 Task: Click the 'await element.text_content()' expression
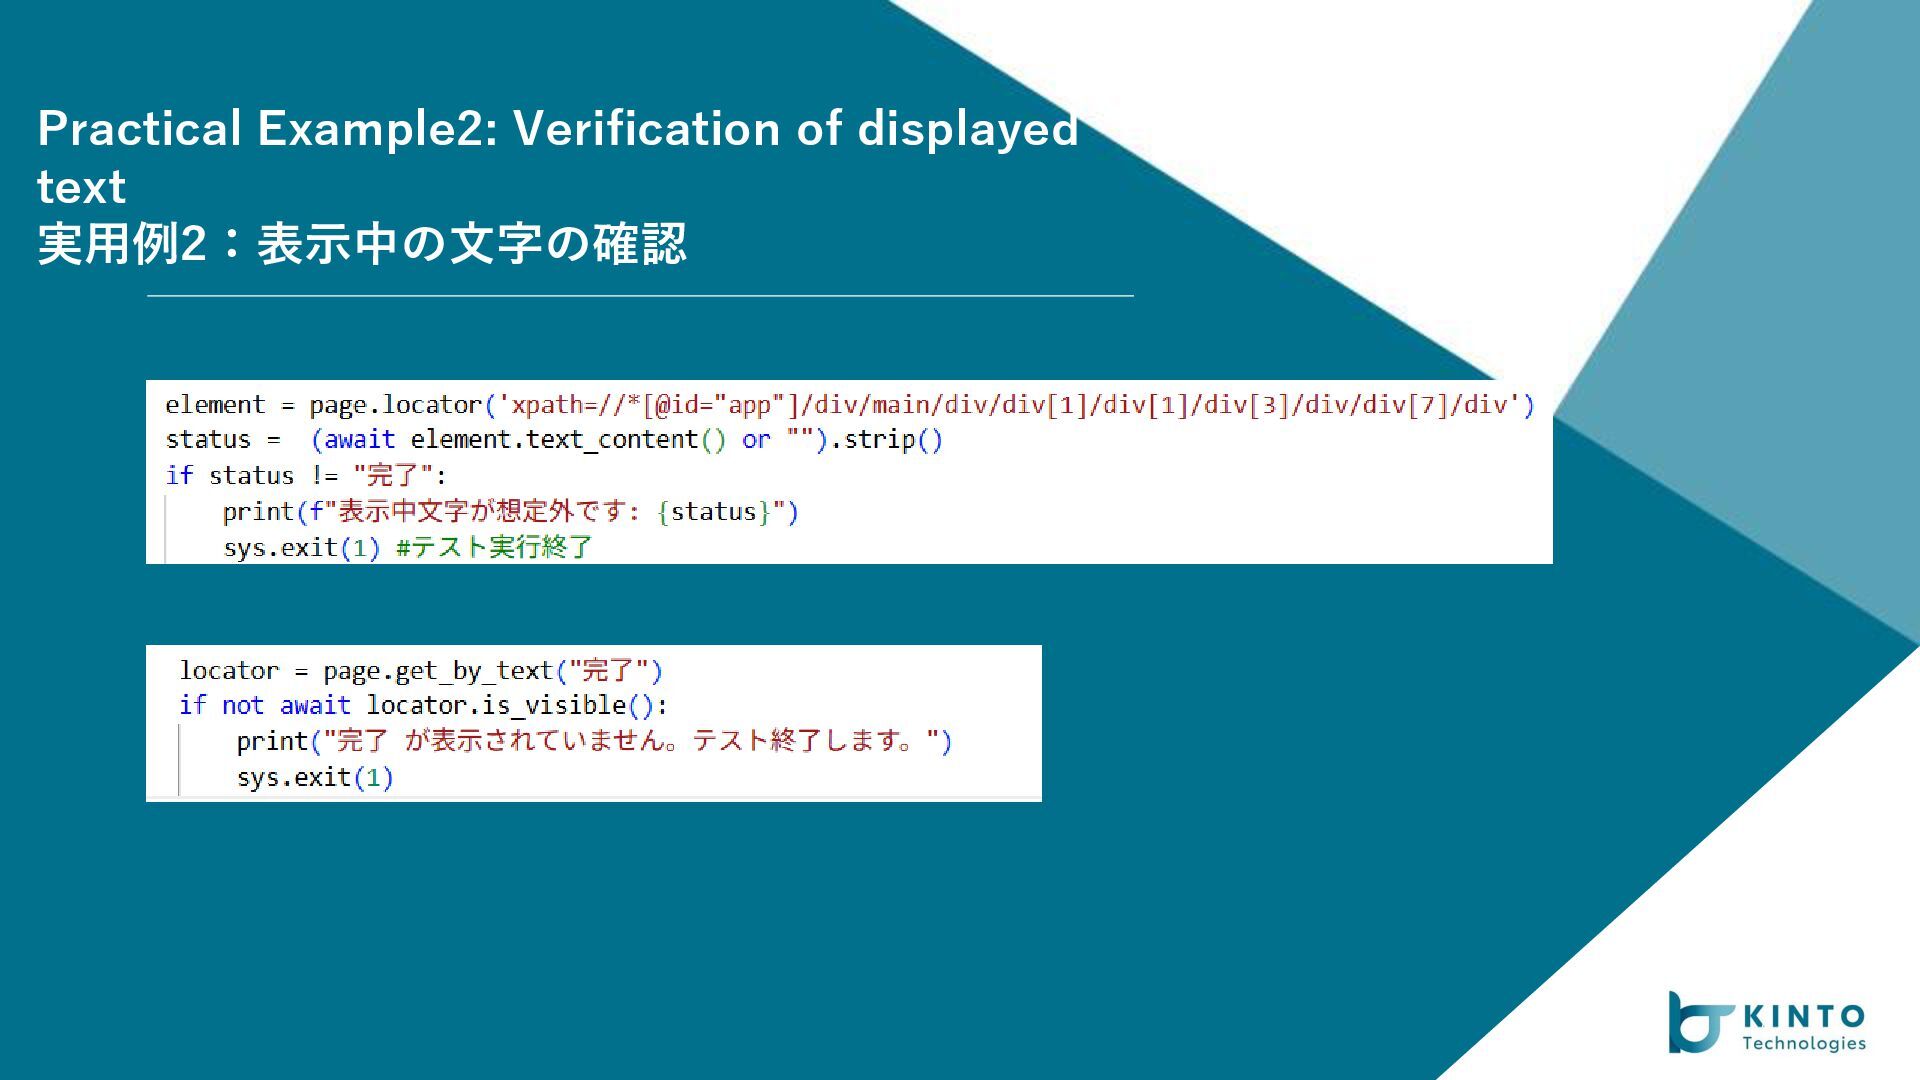(x=524, y=440)
